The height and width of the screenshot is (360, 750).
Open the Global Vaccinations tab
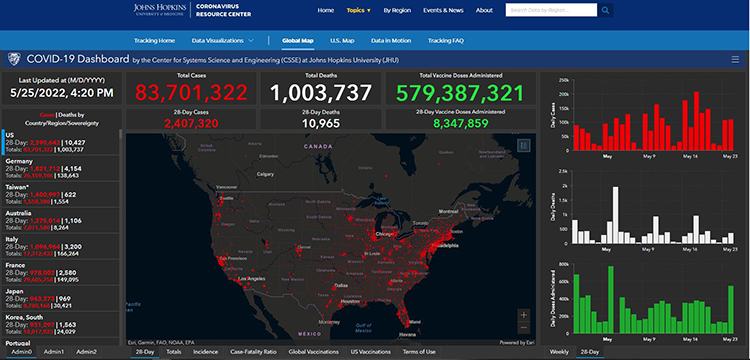pos(313,352)
